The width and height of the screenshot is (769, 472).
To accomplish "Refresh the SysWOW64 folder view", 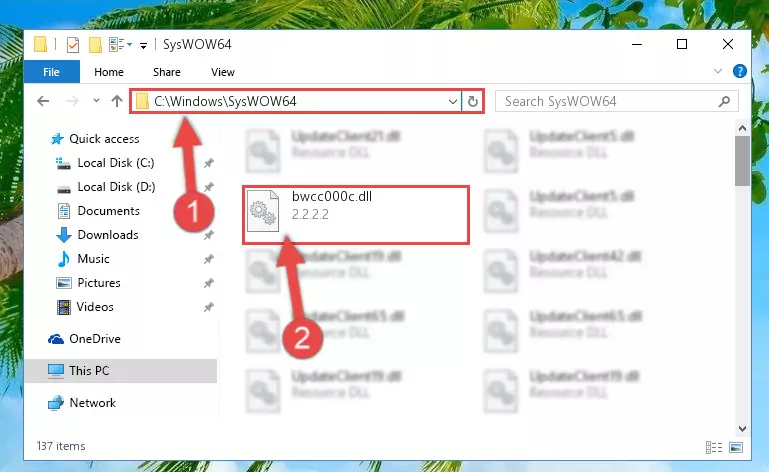I will point(473,102).
